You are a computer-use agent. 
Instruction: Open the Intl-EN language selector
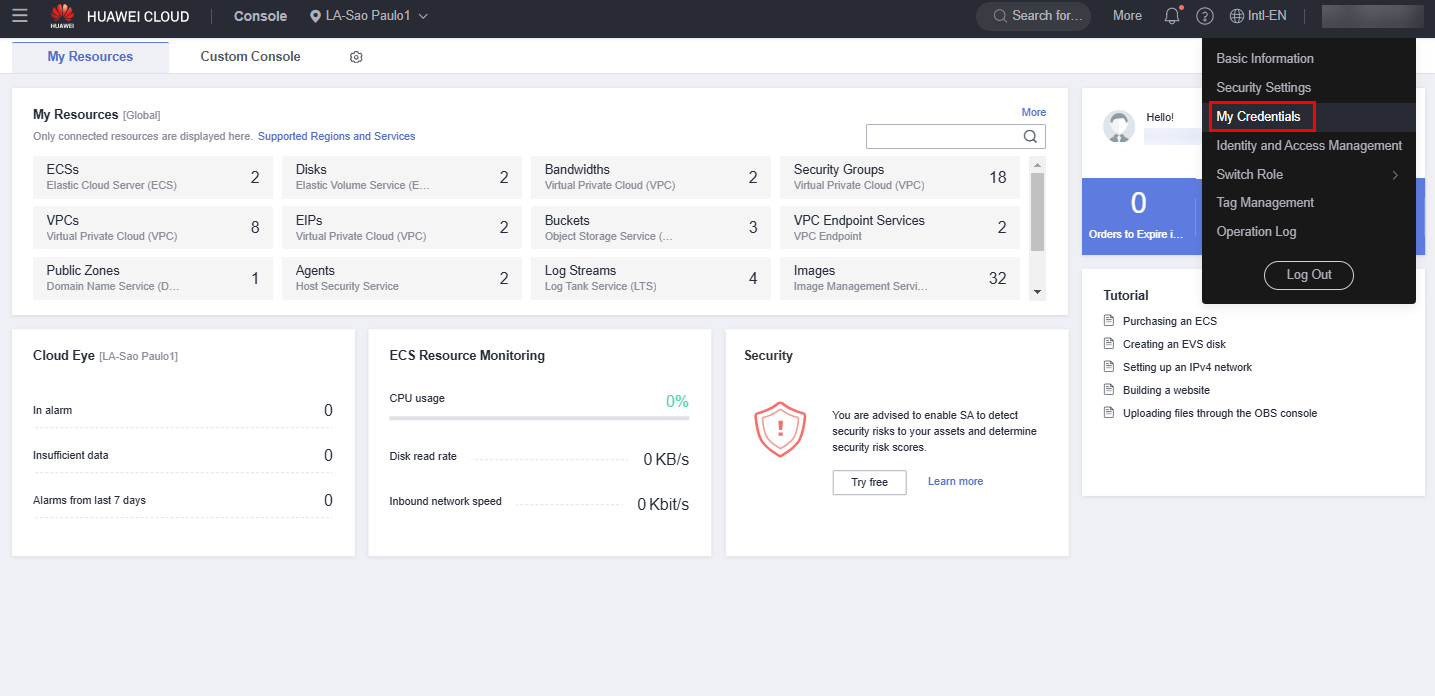(1258, 16)
